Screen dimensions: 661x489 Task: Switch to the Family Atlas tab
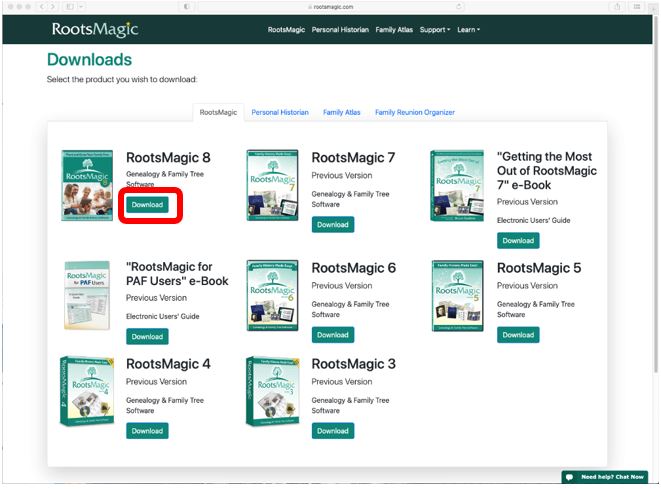click(x=341, y=113)
